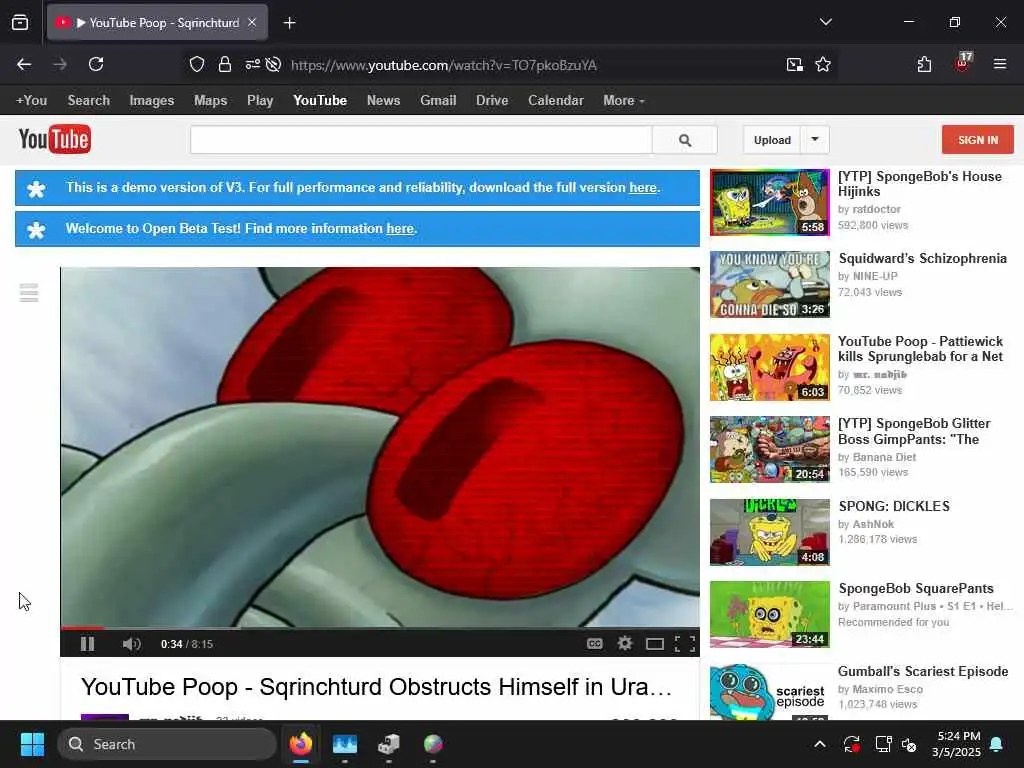This screenshot has height=768, width=1024.
Task: Click the muted volume tray icon
Action: tap(908, 744)
